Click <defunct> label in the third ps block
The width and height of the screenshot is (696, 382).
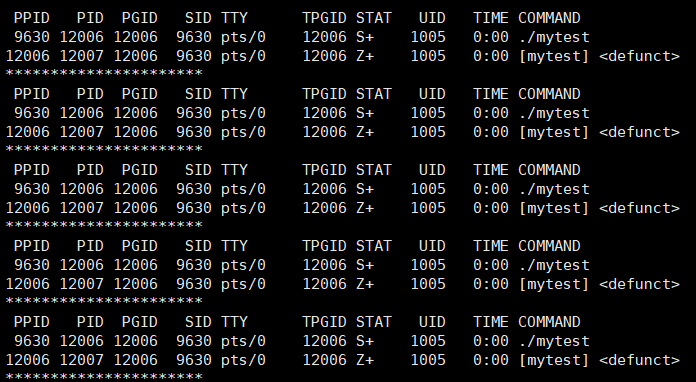639,208
